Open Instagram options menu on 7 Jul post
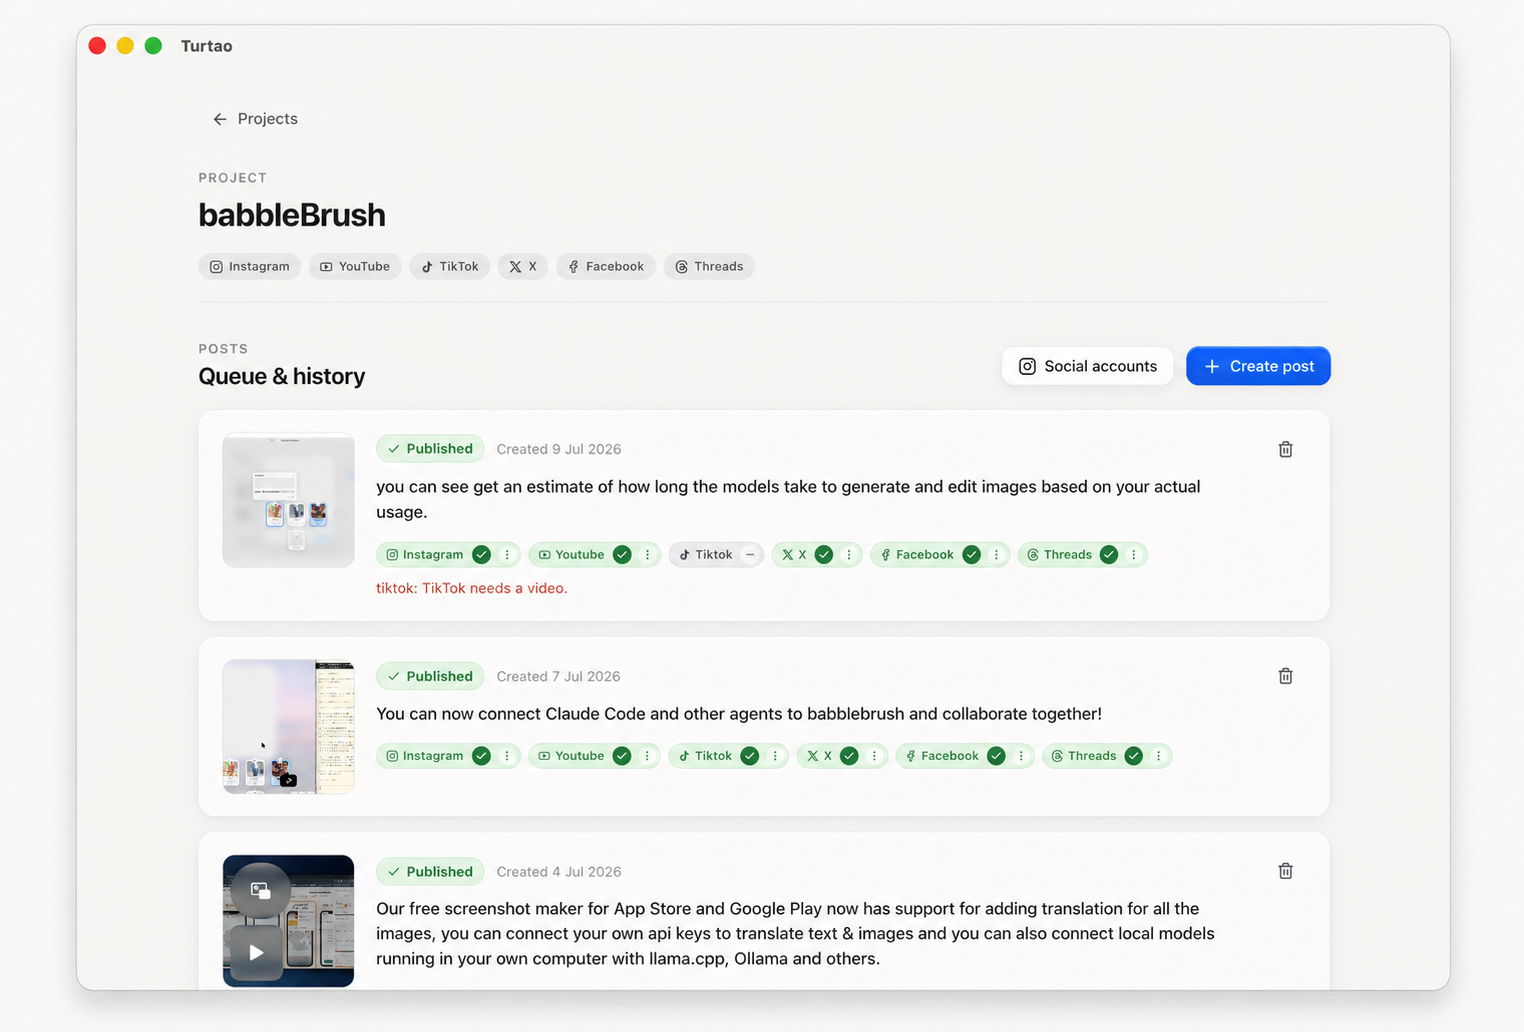1524x1032 pixels. pos(507,756)
